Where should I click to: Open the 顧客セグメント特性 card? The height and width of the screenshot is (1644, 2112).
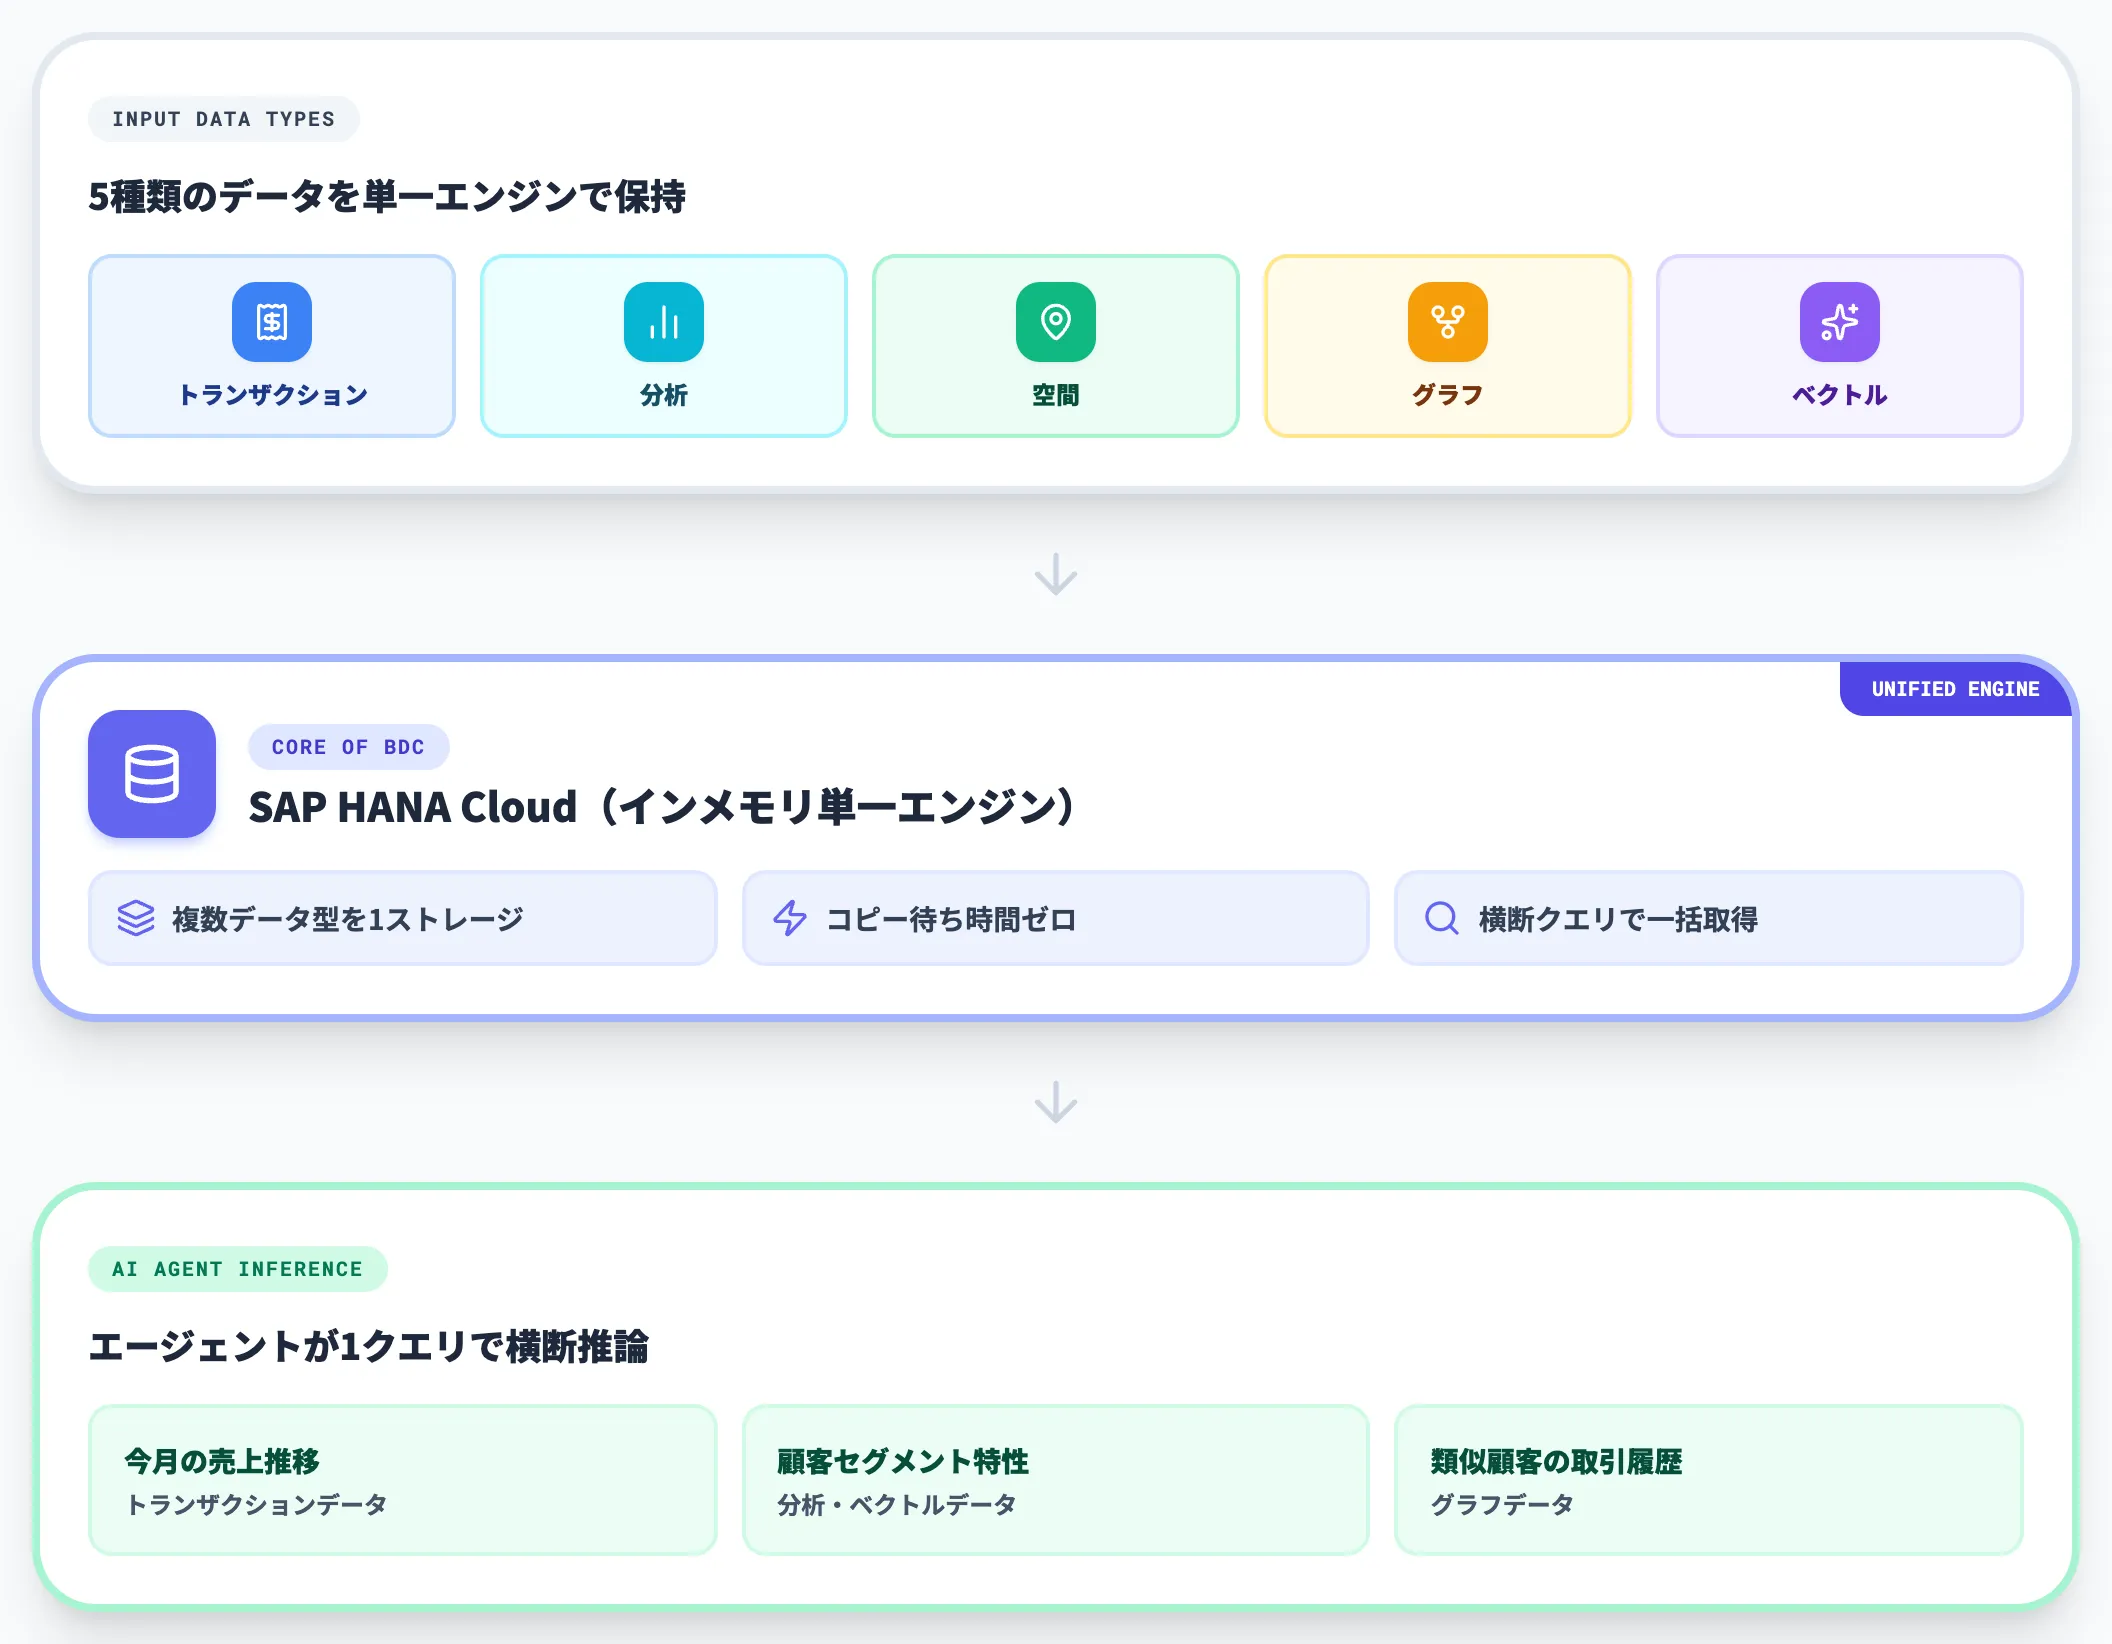click(x=1056, y=1480)
